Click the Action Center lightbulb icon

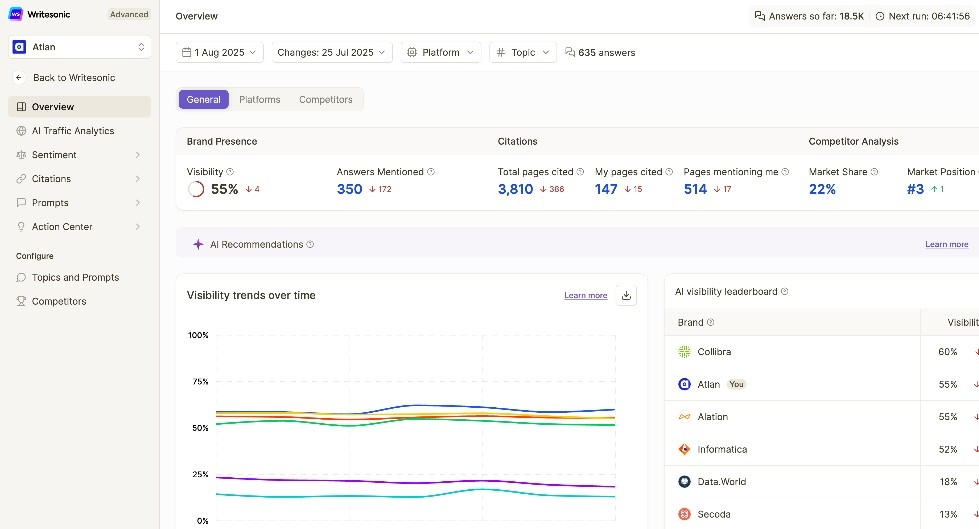(x=21, y=226)
